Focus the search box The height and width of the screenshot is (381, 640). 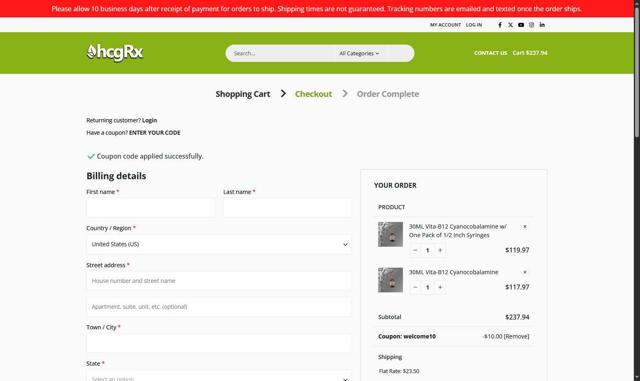tap(282, 53)
